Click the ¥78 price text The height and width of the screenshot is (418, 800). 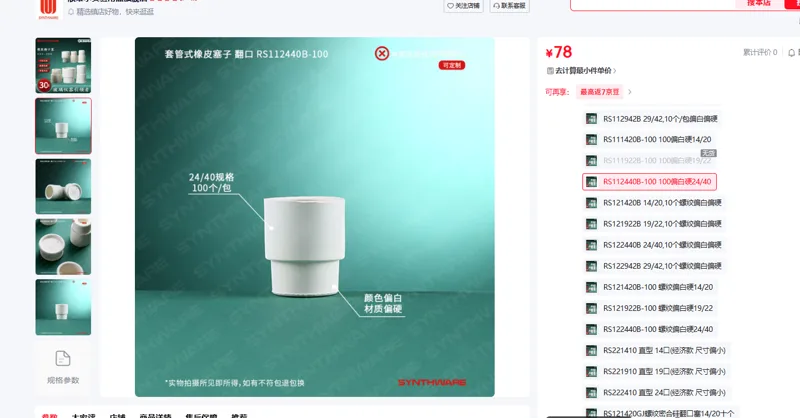[559, 52]
